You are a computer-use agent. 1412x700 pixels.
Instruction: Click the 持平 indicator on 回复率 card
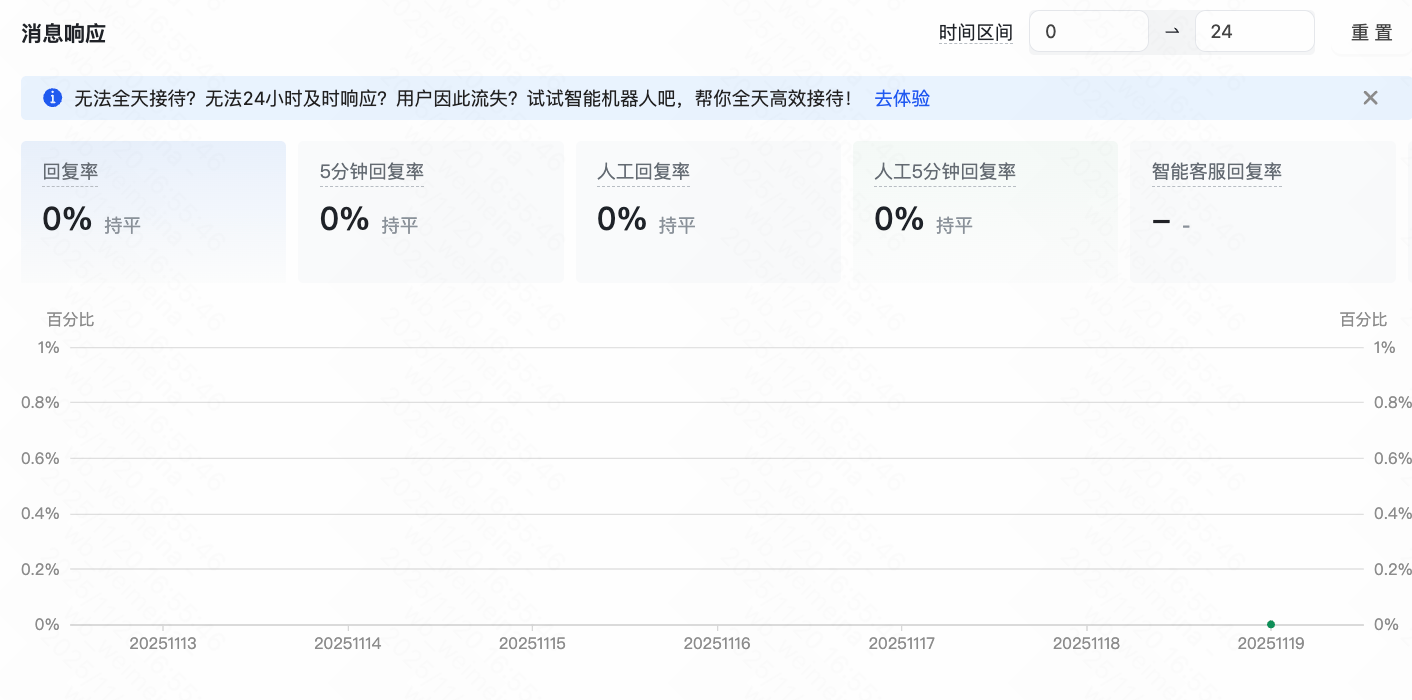click(122, 224)
